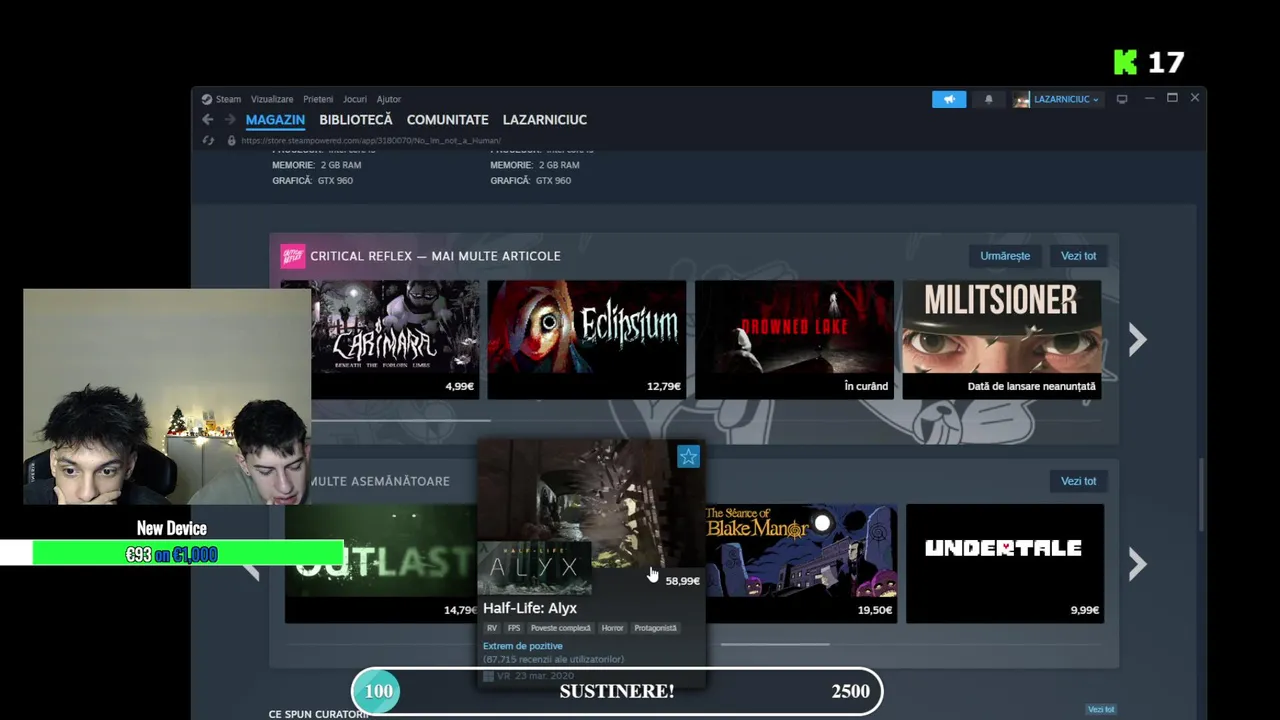Click the similar games carousel scroll bar

(775, 644)
